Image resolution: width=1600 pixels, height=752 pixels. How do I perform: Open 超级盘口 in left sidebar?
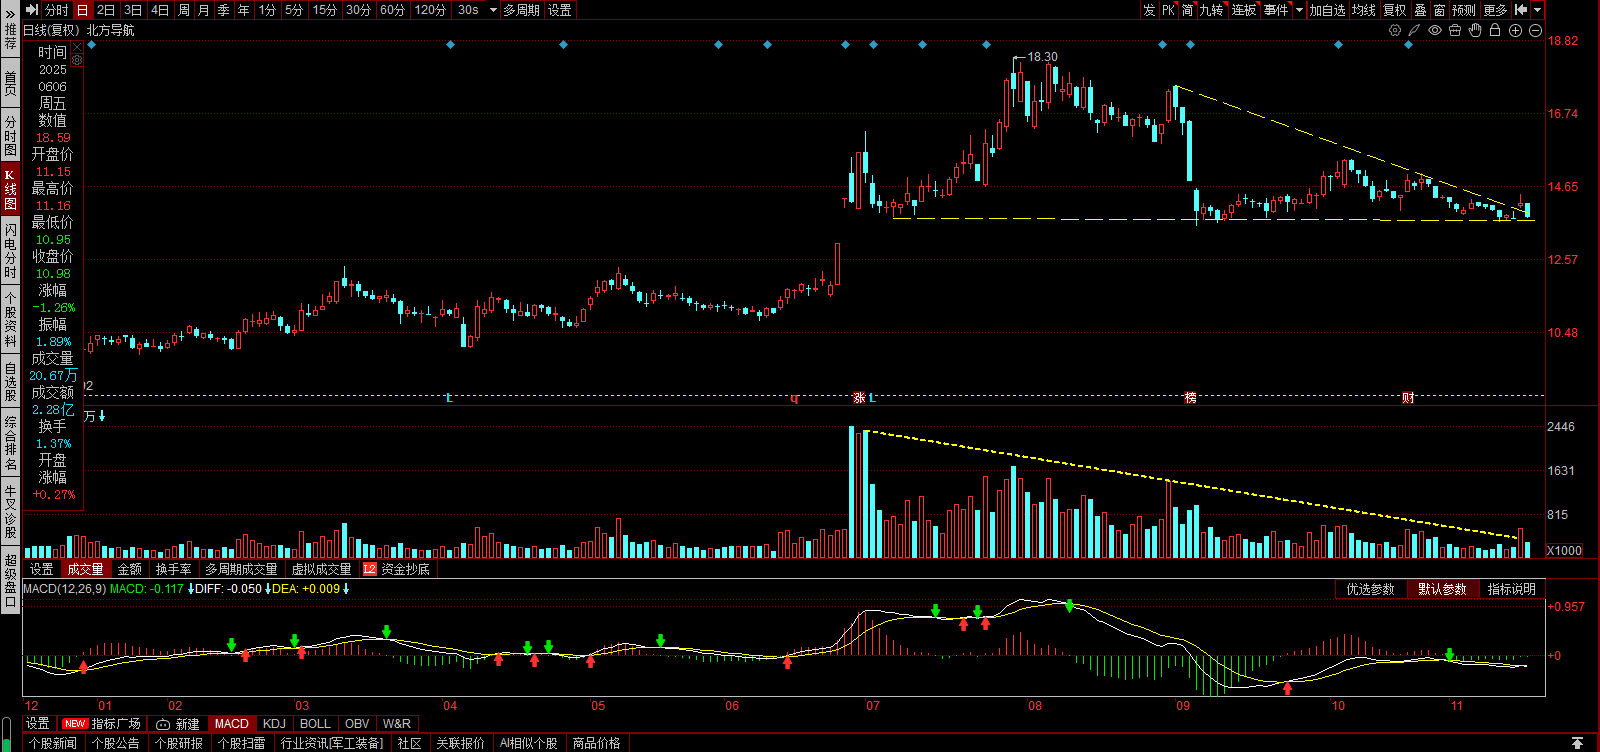tap(10, 579)
